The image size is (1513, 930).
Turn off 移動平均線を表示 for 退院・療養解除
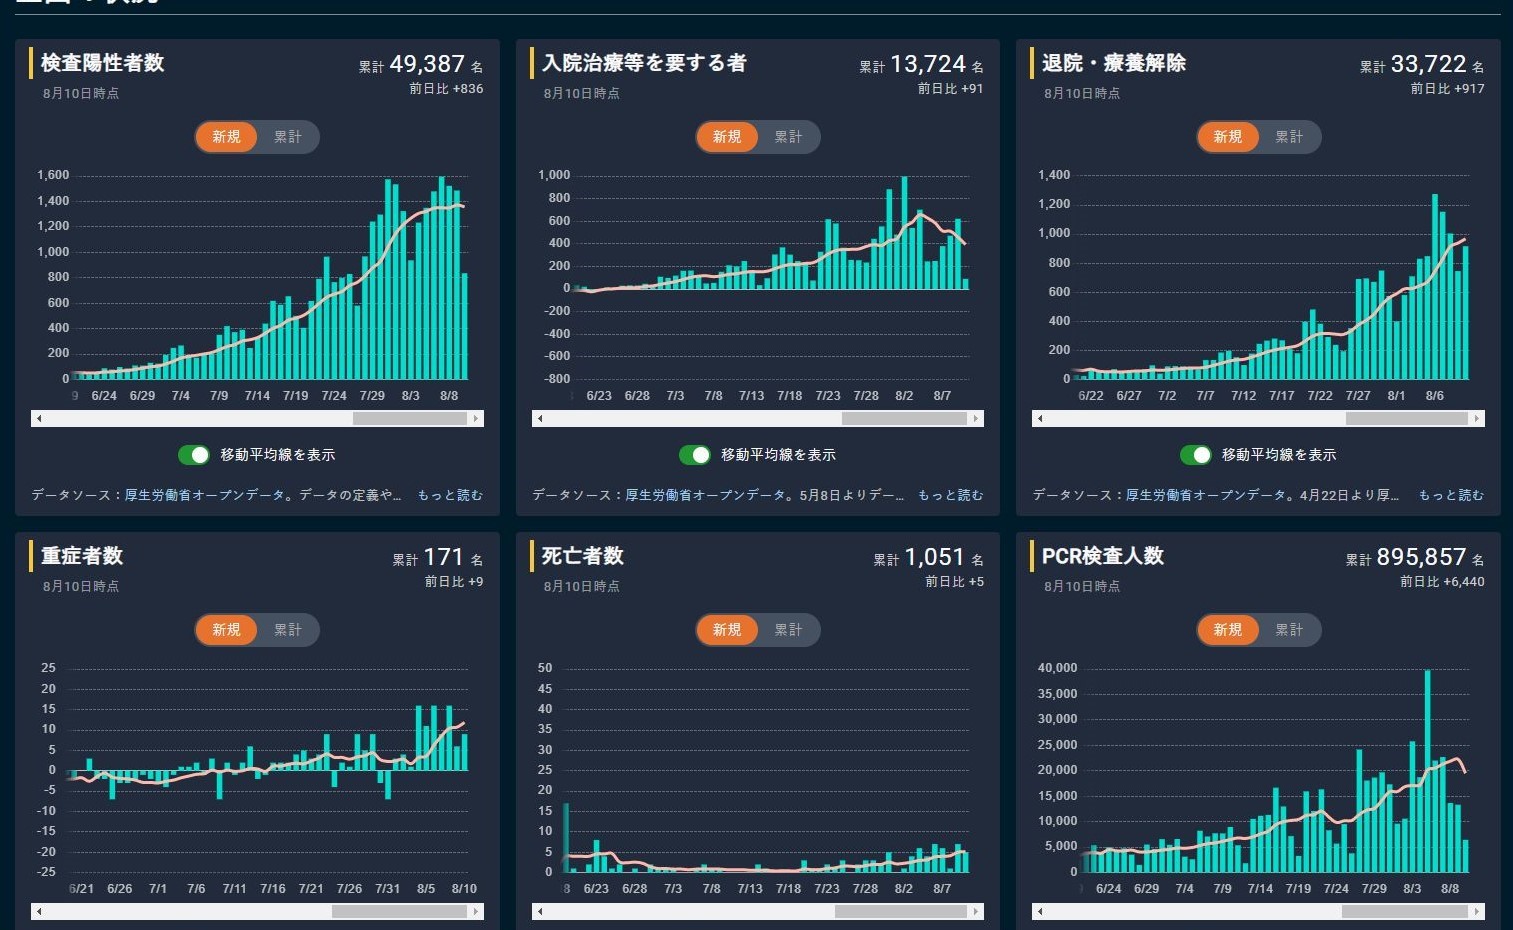[1195, 455]
